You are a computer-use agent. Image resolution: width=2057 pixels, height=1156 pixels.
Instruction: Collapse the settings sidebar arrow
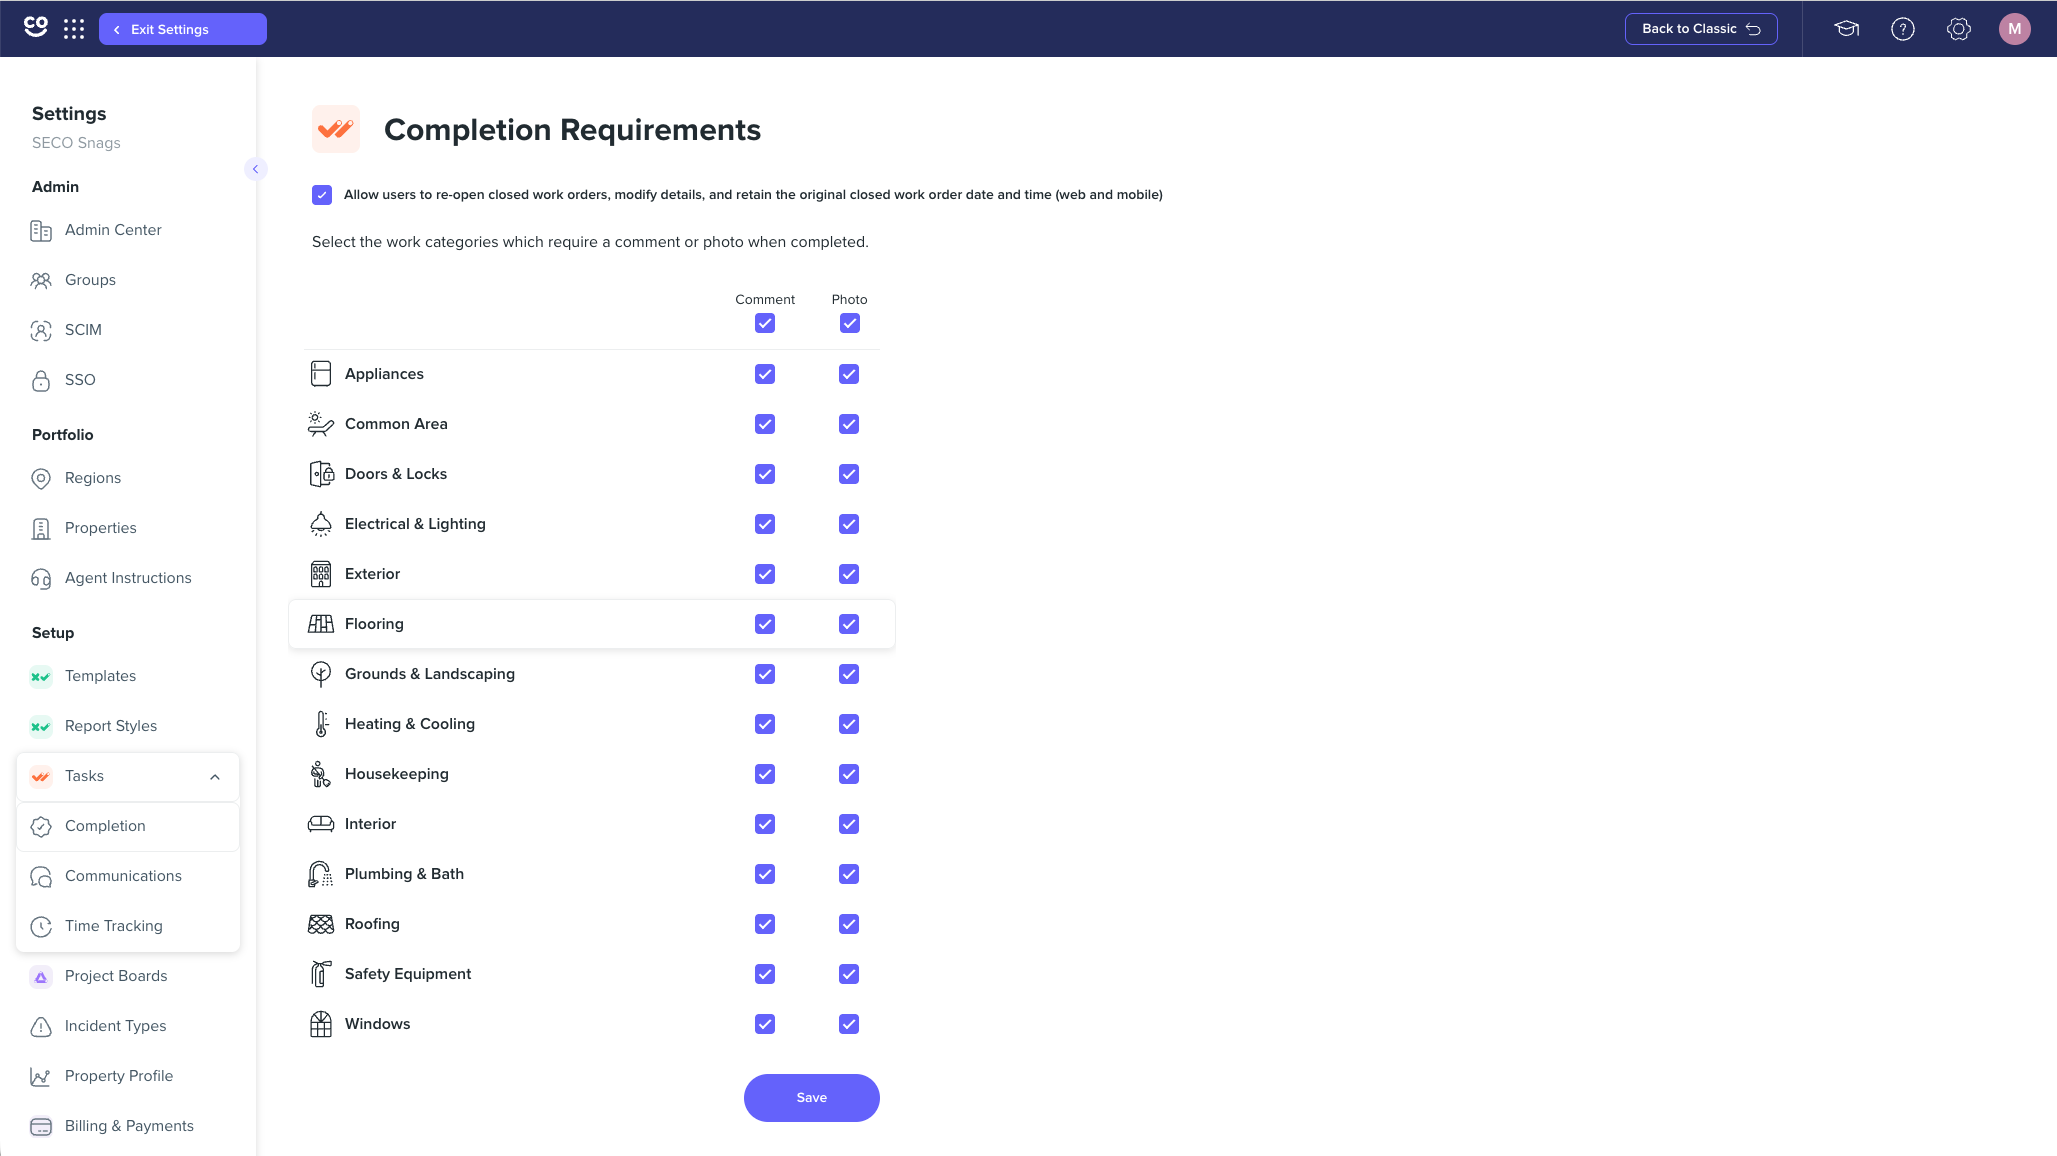[x=256, y=169]
